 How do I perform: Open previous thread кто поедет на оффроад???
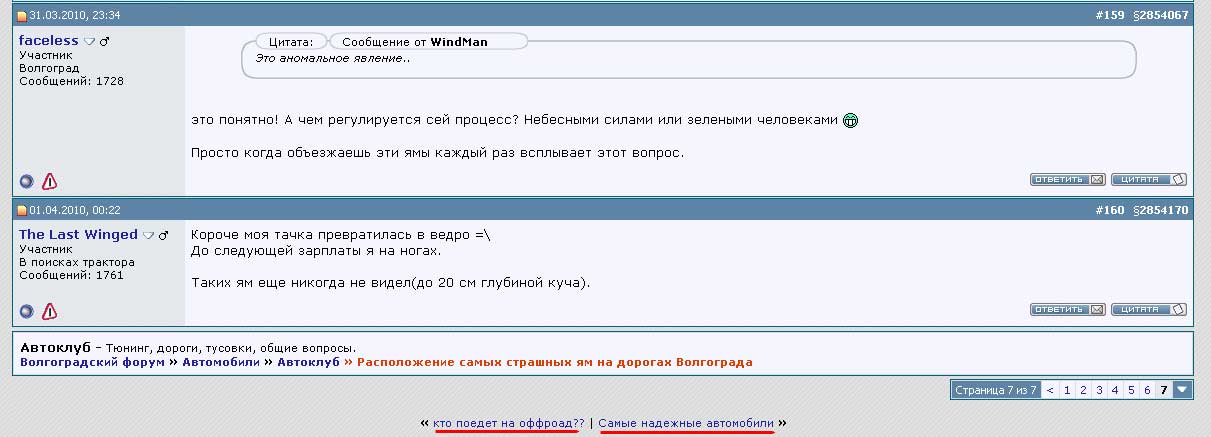509,423
